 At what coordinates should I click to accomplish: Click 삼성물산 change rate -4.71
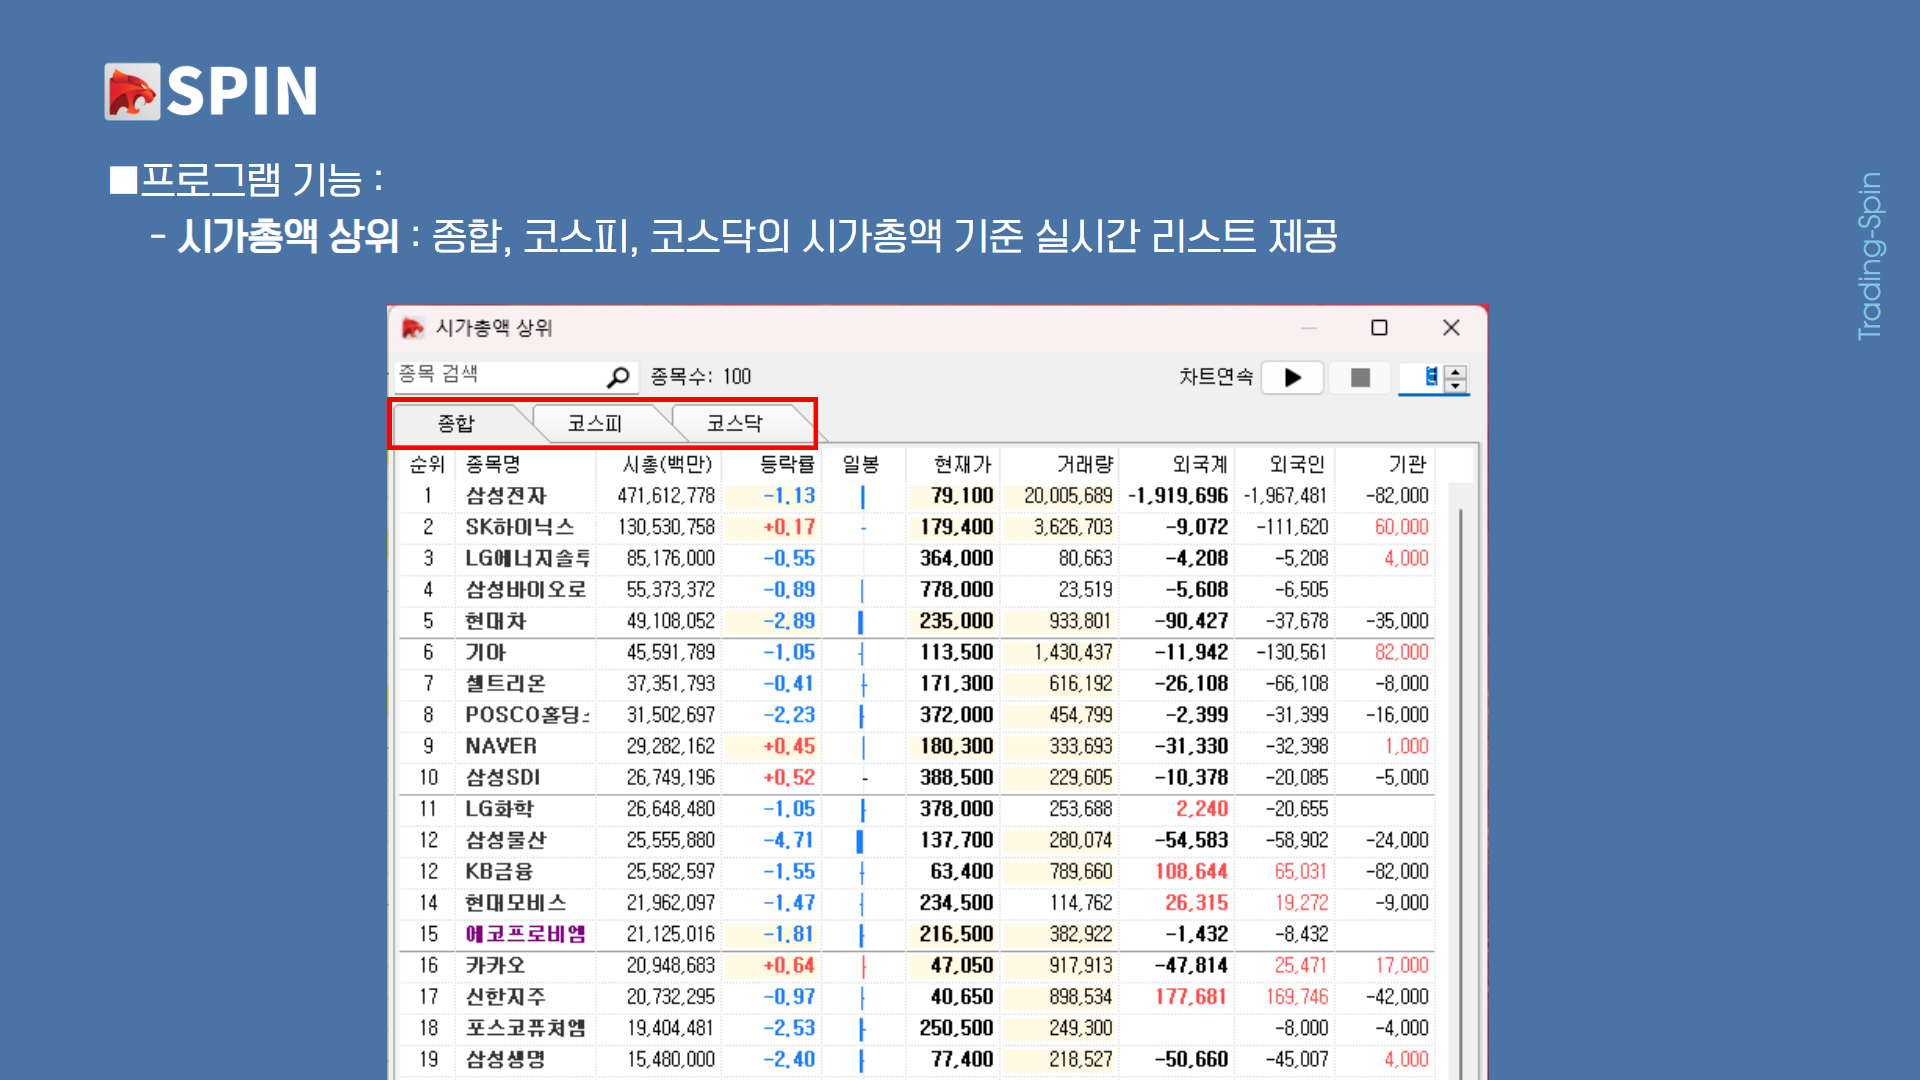click(x=789, y=840)
